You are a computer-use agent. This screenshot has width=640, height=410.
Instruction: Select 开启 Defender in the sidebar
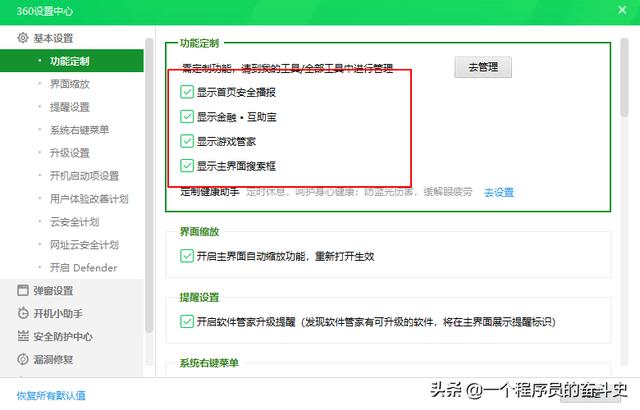[83, 268]
